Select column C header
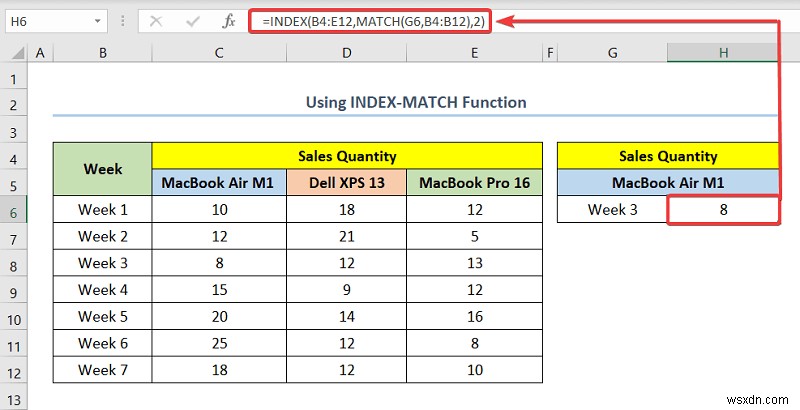The height and width of the screenshot is (410, 800). (219, 53)
